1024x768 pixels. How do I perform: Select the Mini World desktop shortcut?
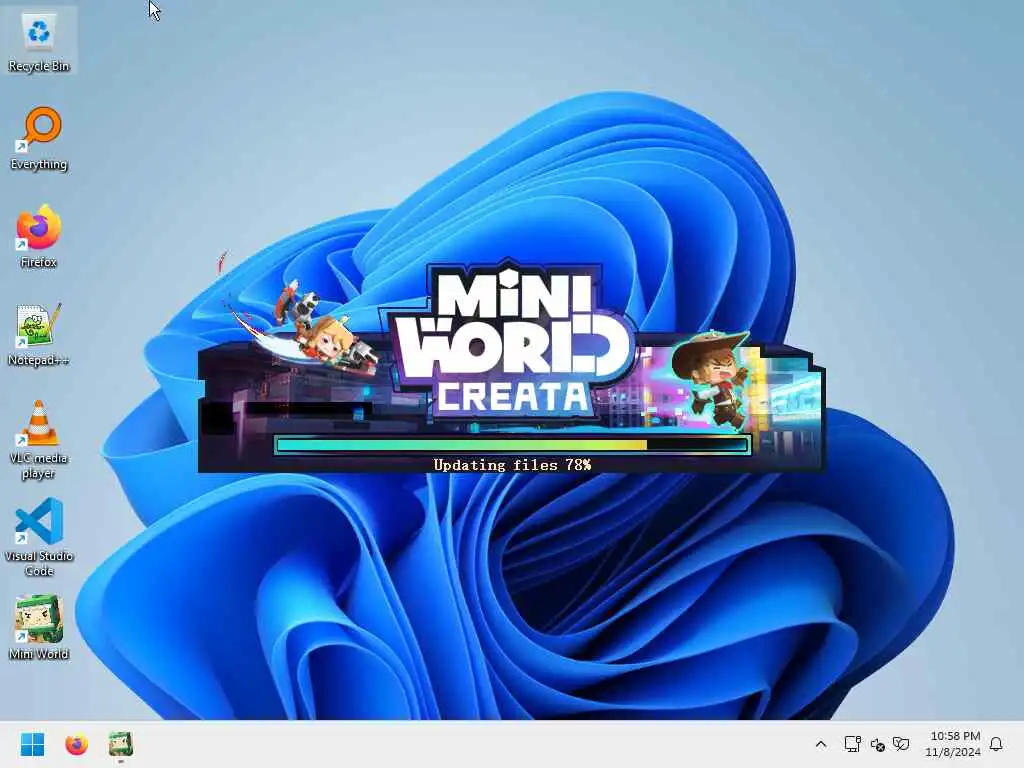[39, 628]
